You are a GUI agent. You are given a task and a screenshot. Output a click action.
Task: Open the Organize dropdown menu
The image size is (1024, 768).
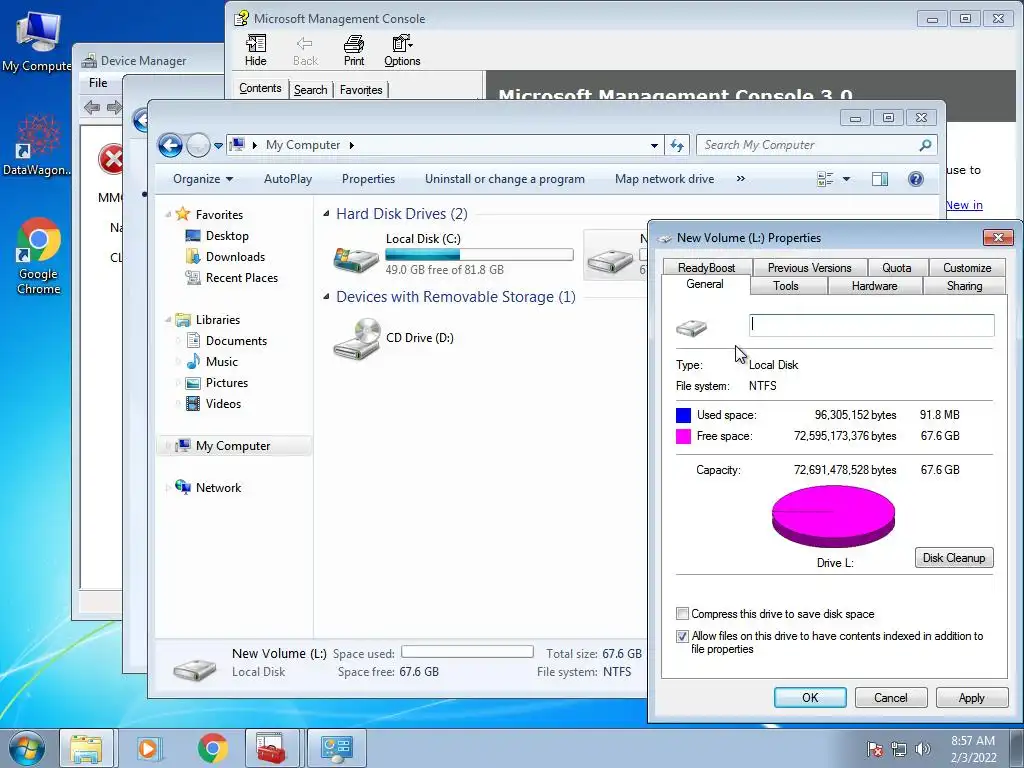(x=202, y=179)
